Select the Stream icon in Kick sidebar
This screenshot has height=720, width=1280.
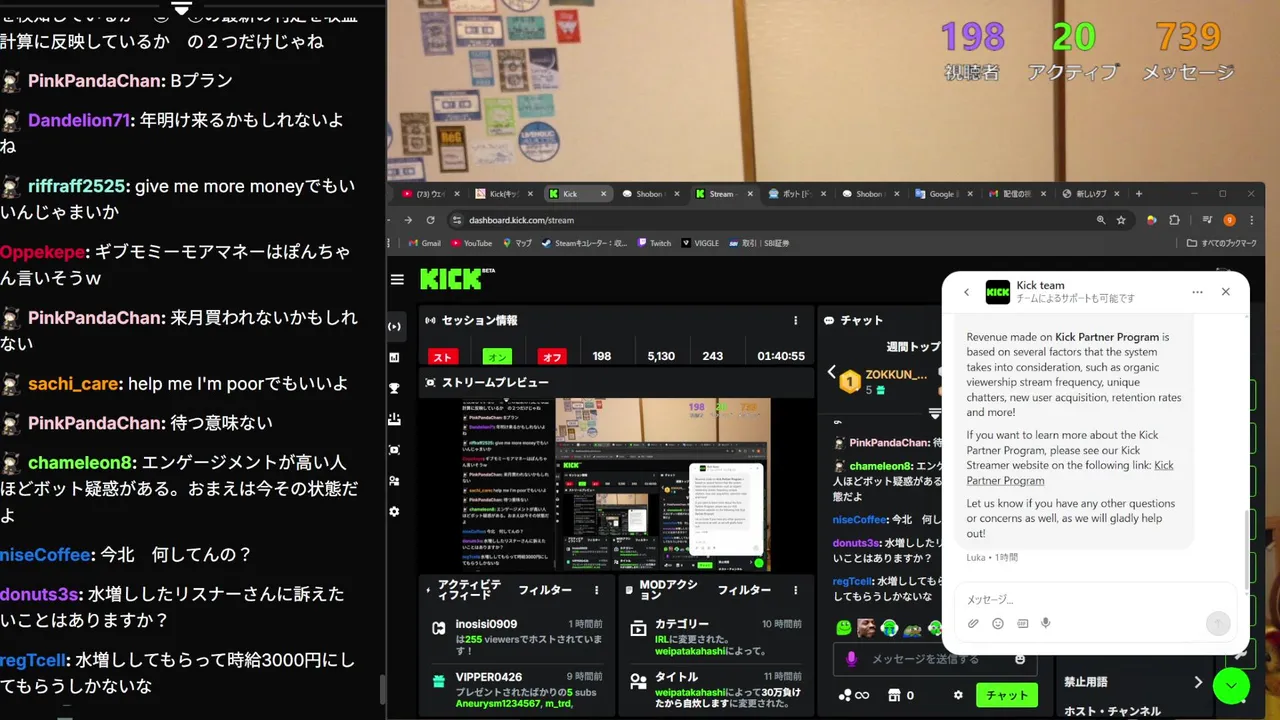click(x=395, y=326)
